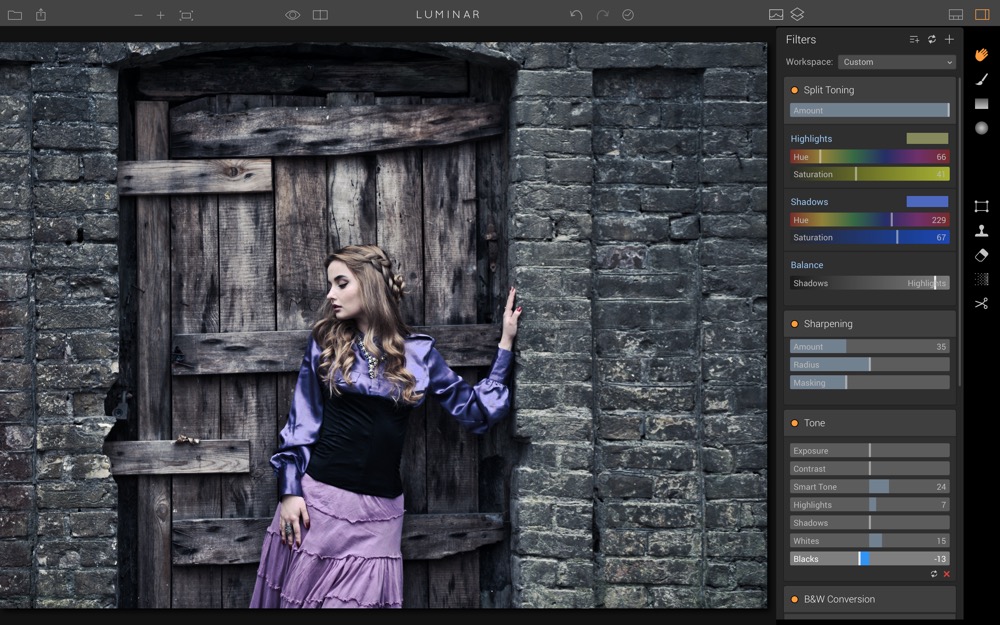Click the histogram/image info icon
This screenshot has height=625, width=1000.
pyautogui.click(x=776, y=15)
